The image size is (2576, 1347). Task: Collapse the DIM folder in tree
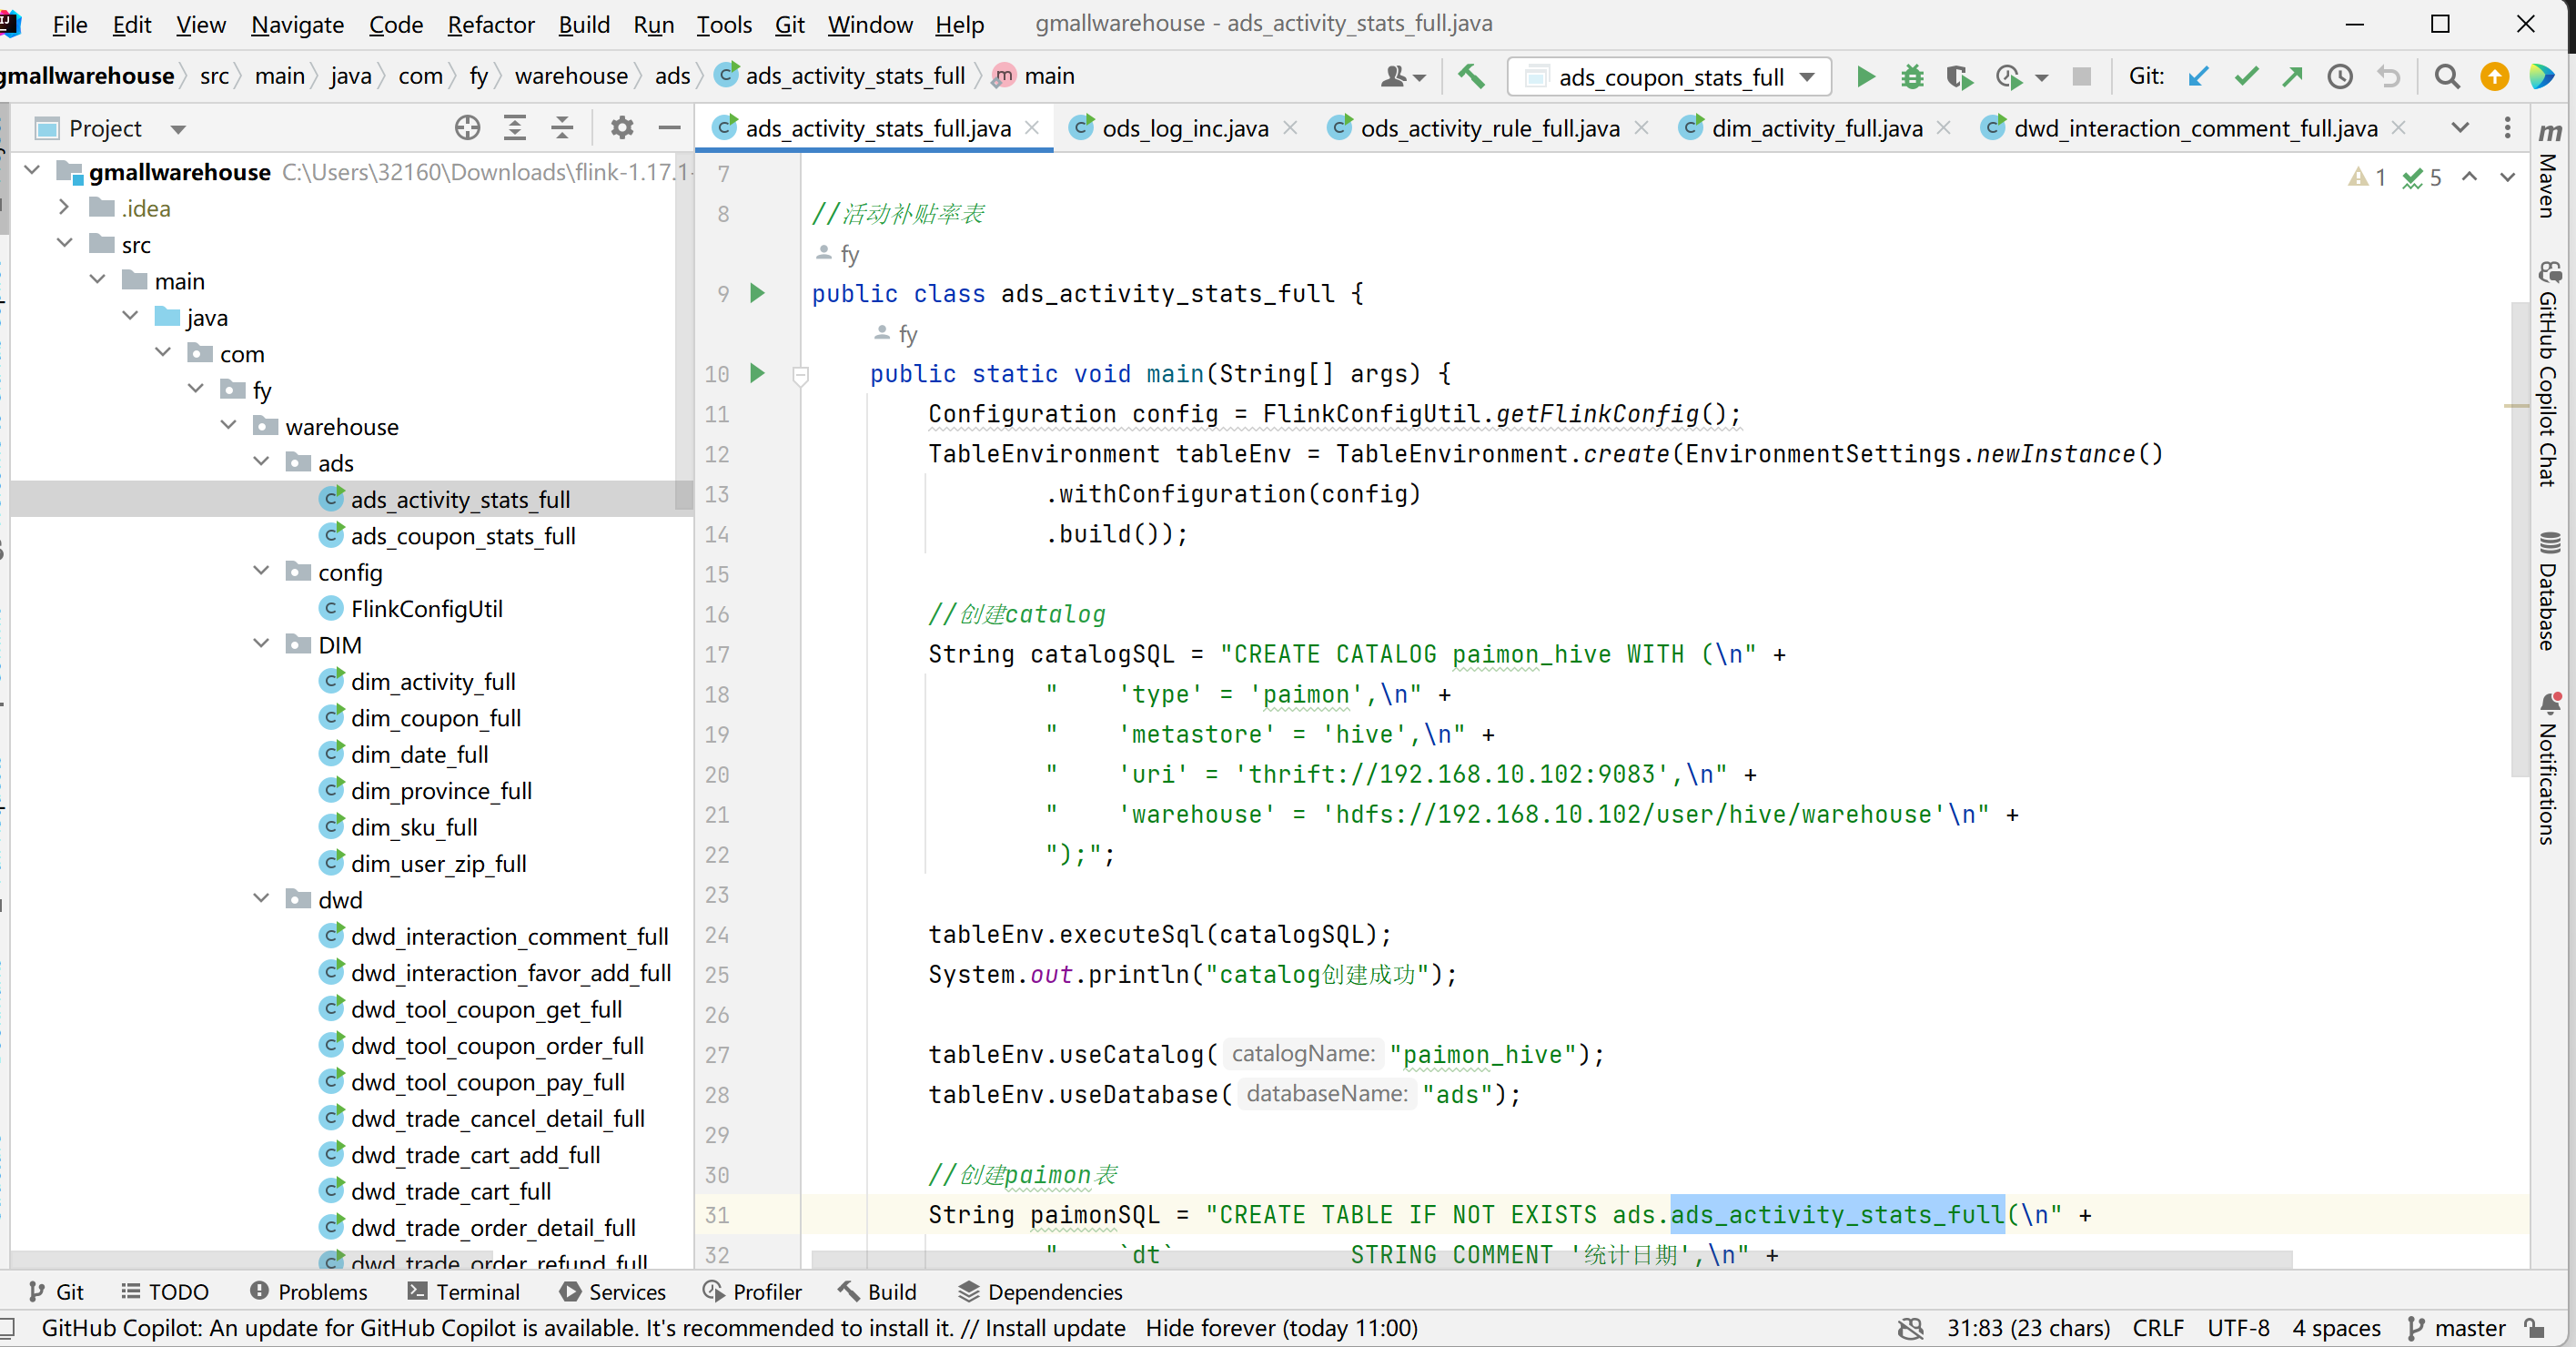tap(262, 644)
